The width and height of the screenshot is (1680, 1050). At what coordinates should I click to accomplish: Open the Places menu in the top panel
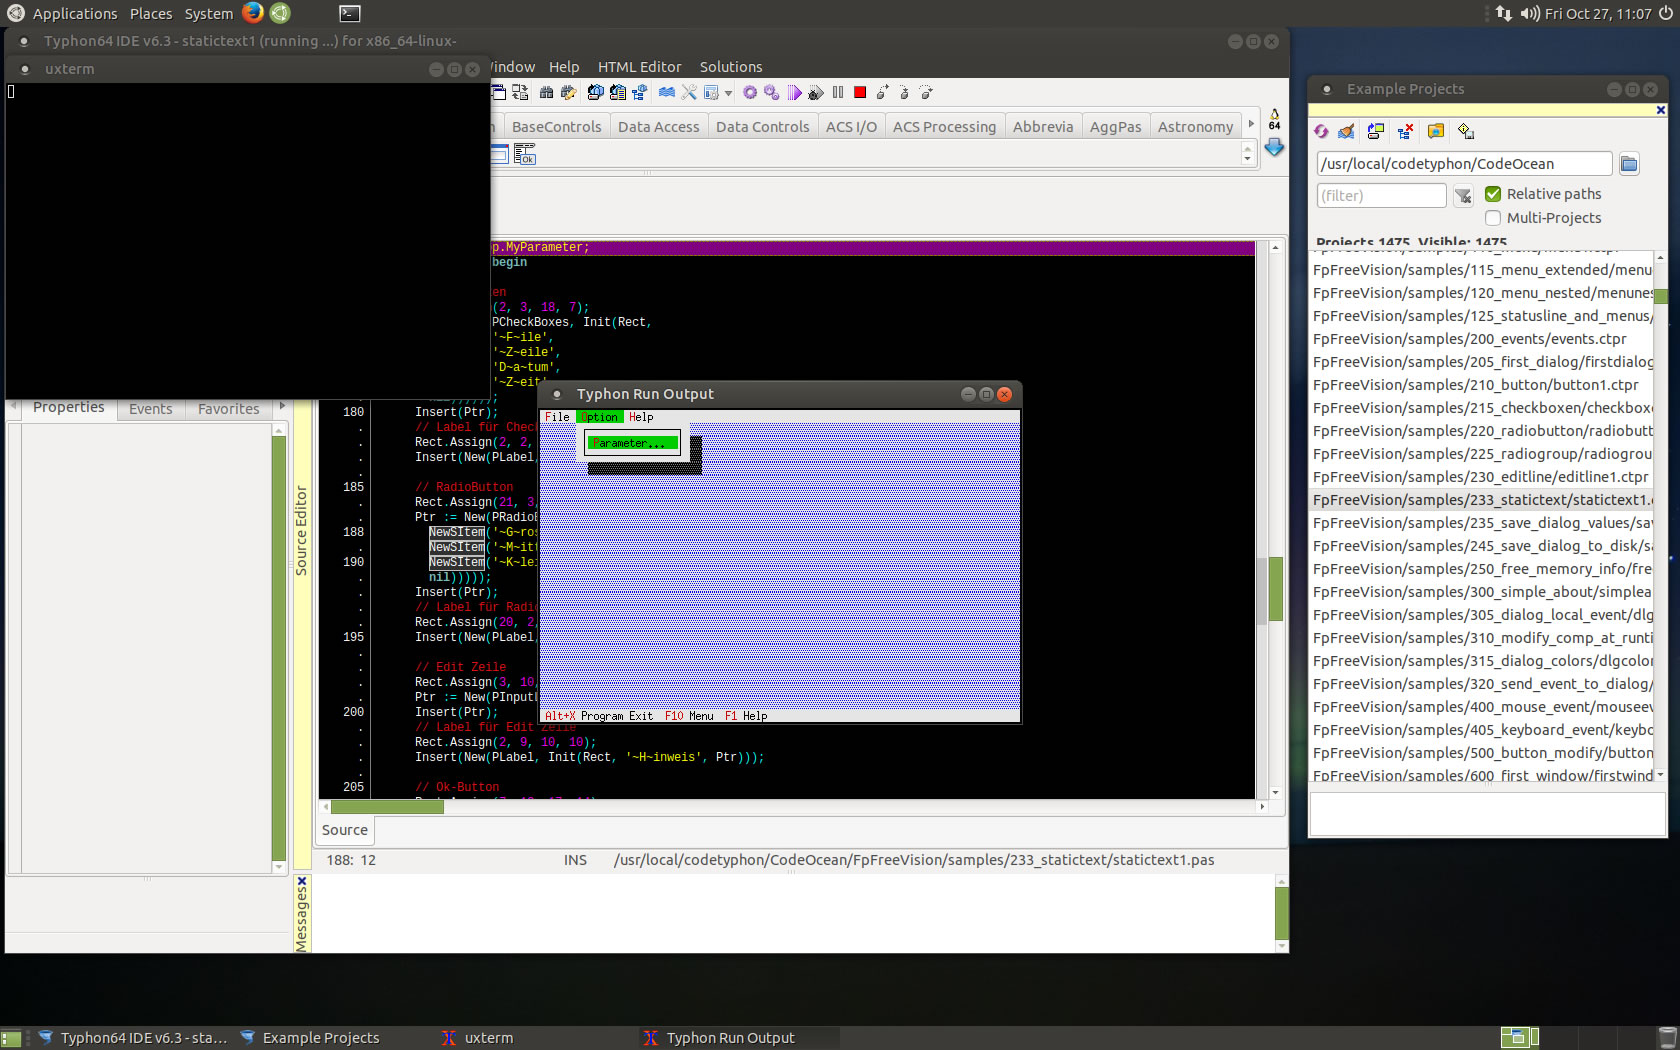pos(151,13)
